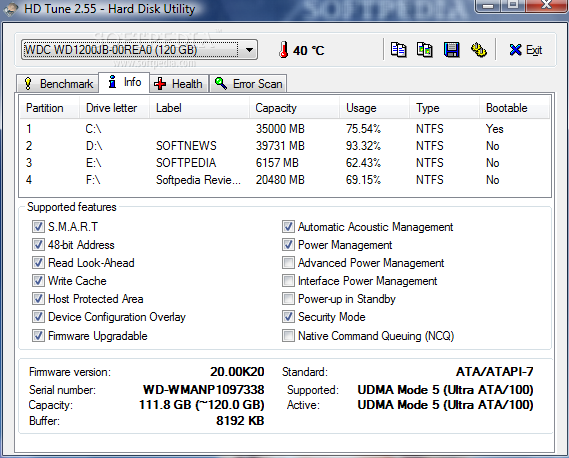
Task: Click the Type column header
Action: (445, 108)
